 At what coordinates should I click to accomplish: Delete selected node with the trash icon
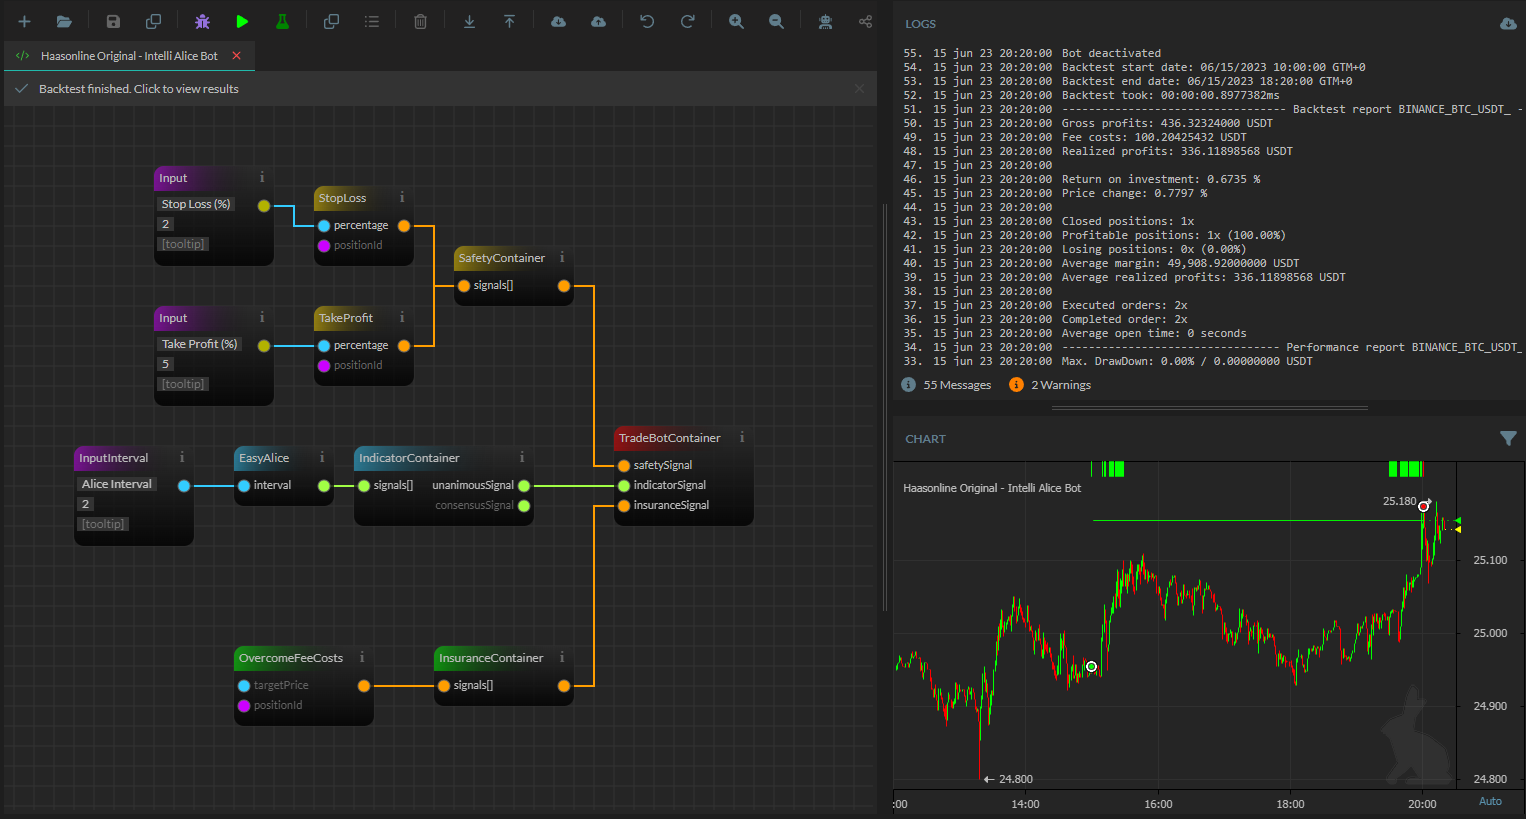[x=420, y=21]
